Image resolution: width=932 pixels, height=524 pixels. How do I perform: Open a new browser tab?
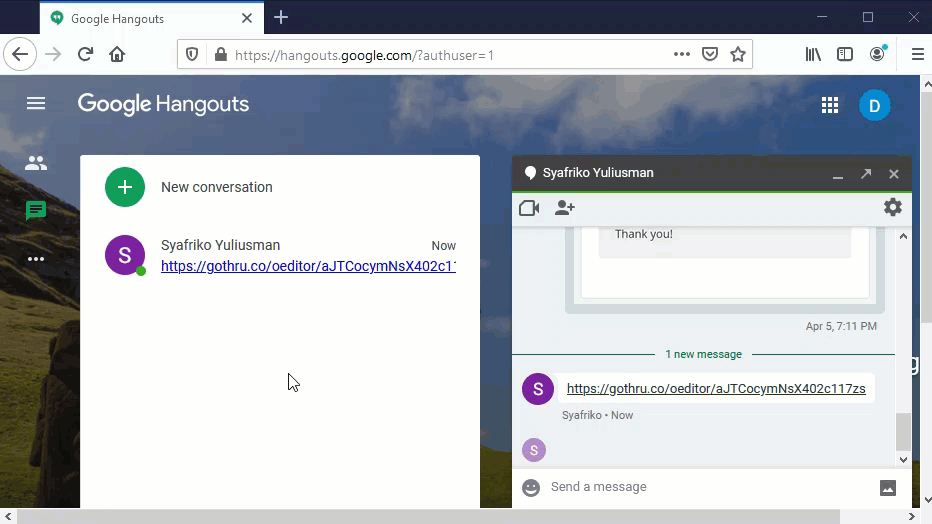click(281, 18)
